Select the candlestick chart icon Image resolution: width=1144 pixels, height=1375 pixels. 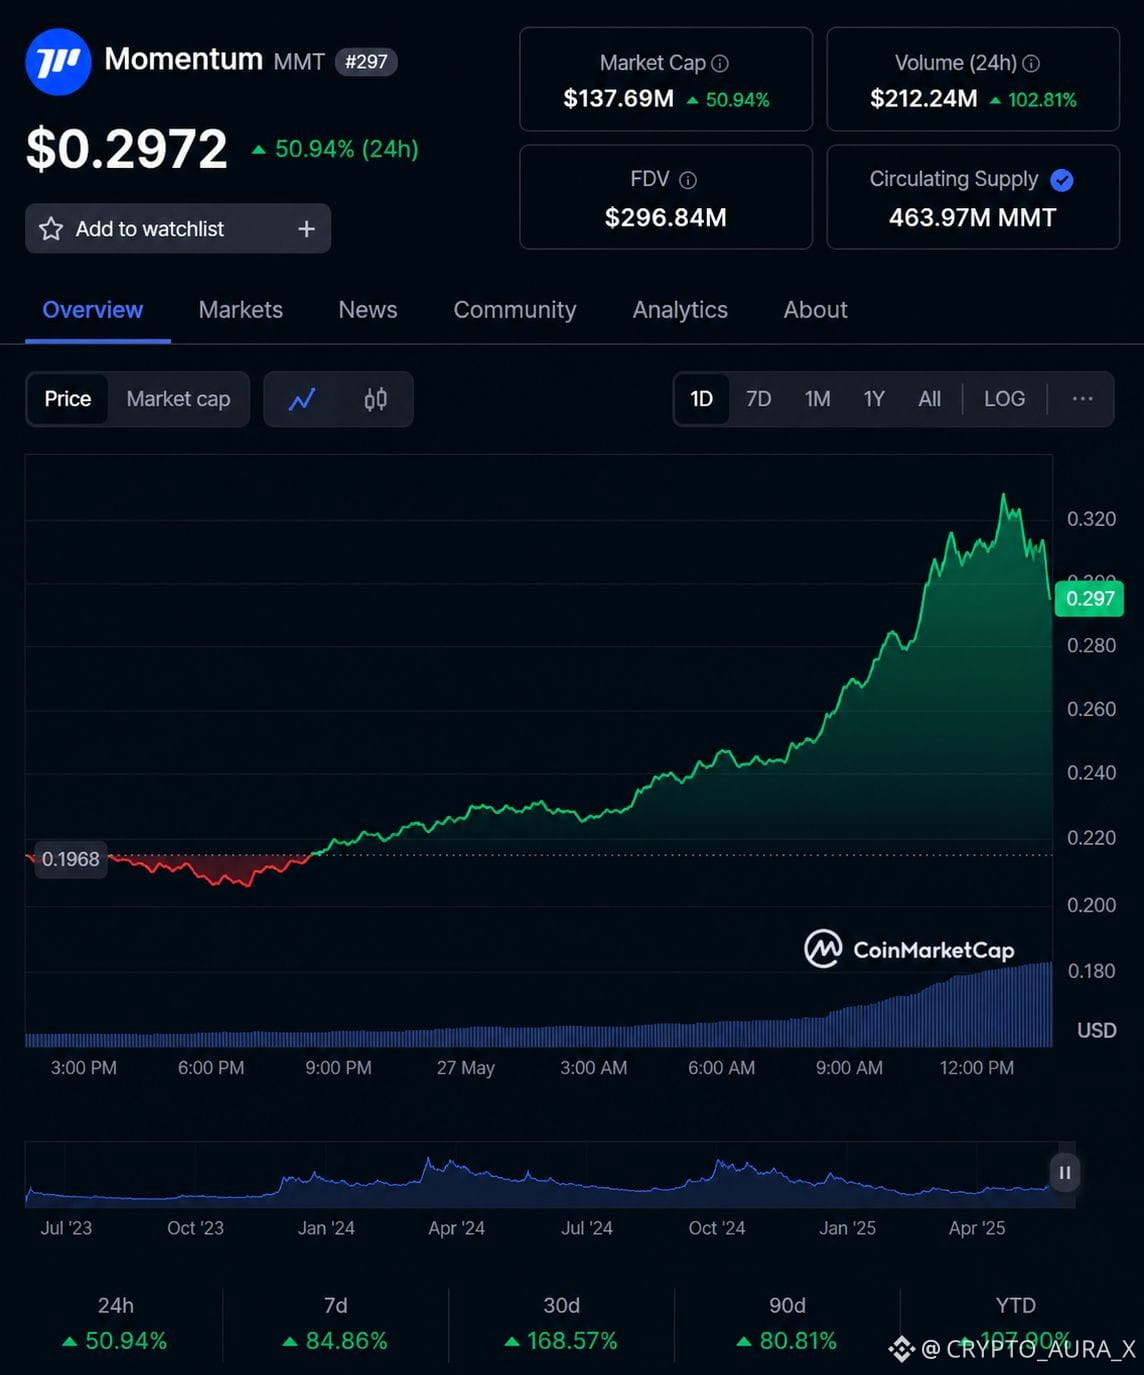375,399
